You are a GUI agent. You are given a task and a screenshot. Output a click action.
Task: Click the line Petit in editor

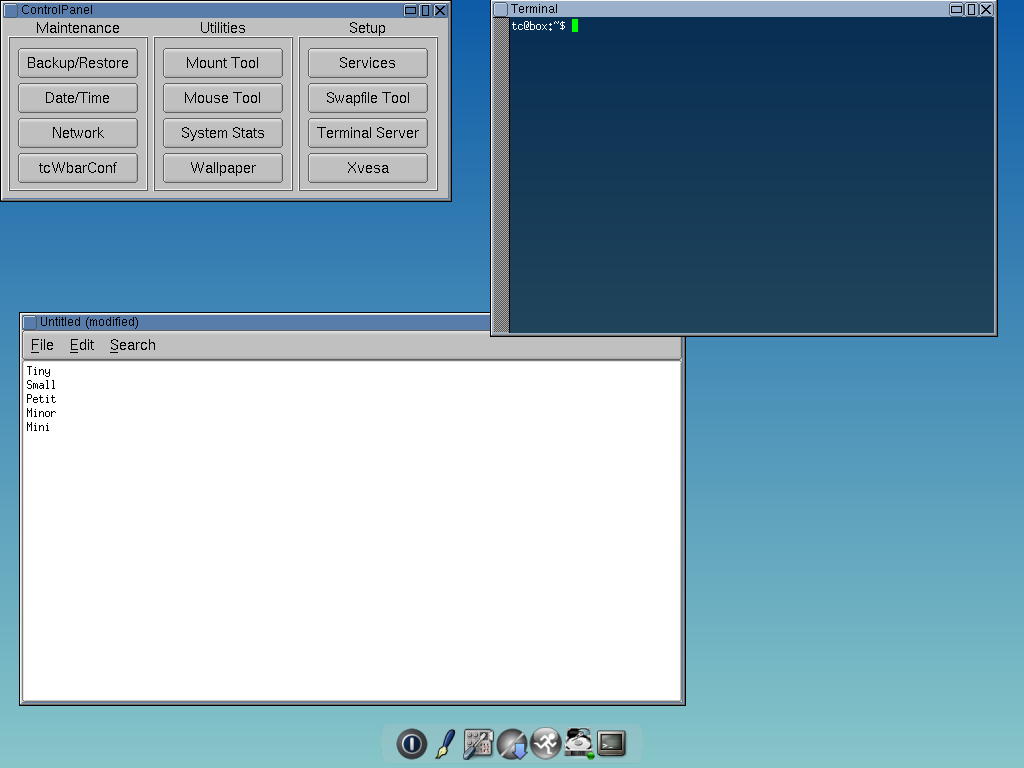tap(41, 399)
